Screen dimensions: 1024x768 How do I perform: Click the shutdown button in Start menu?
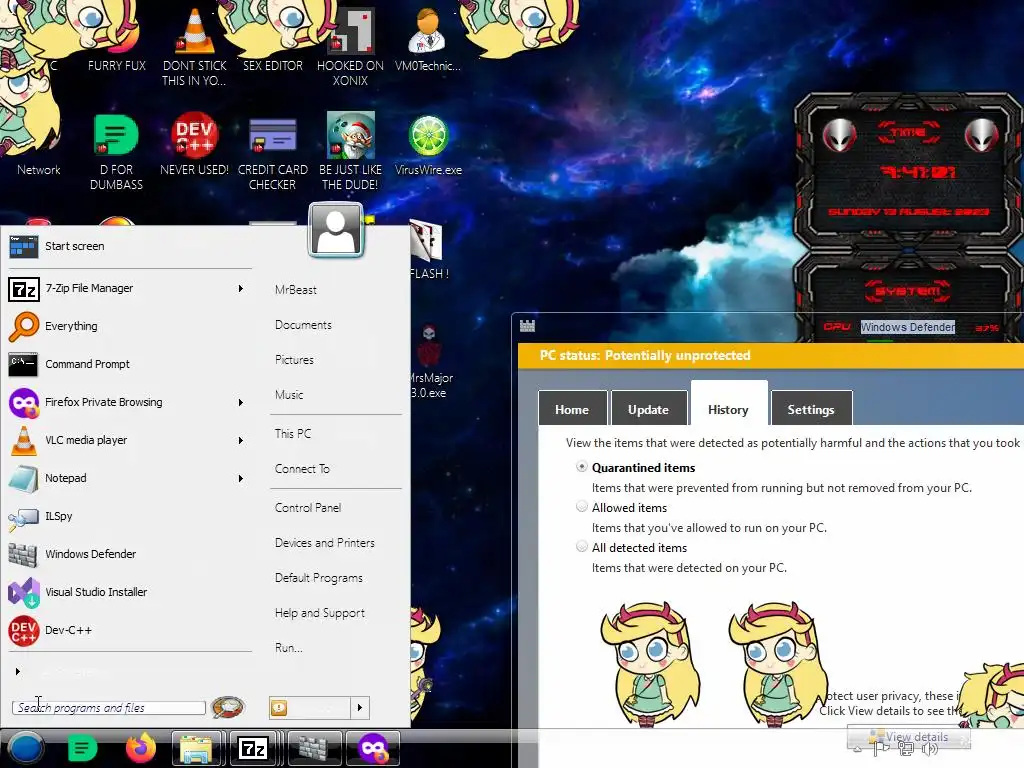[x=310, y=708]
